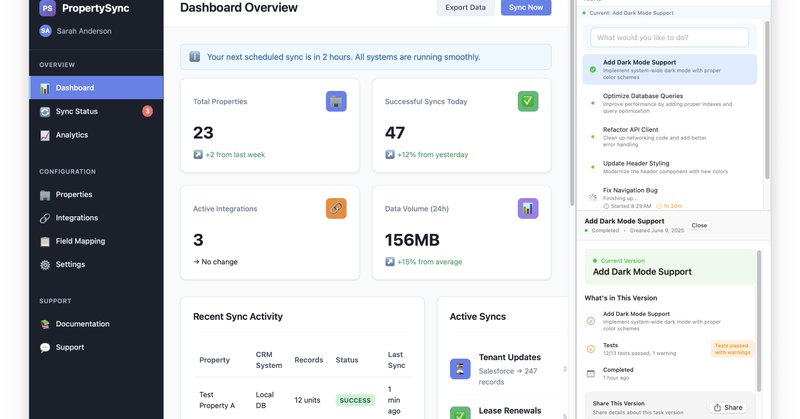
Task: Click the arrow icon next to +15% from average
Action: point(390,261)
